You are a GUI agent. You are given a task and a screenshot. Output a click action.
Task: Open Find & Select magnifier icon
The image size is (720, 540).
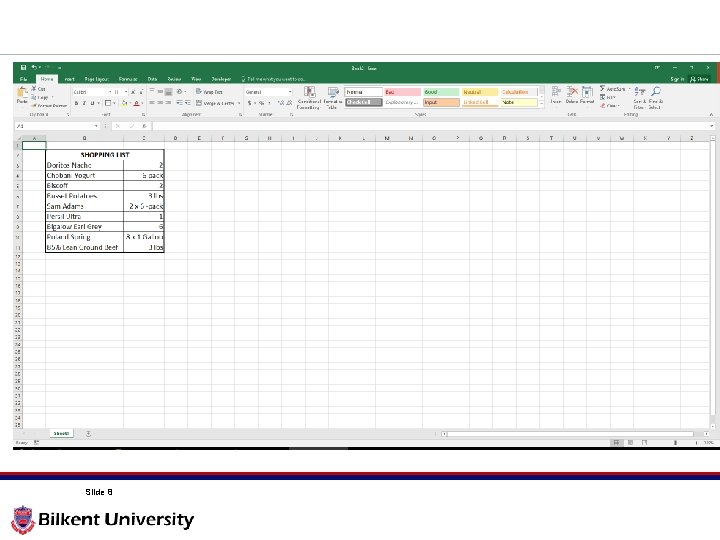(656, 91)
